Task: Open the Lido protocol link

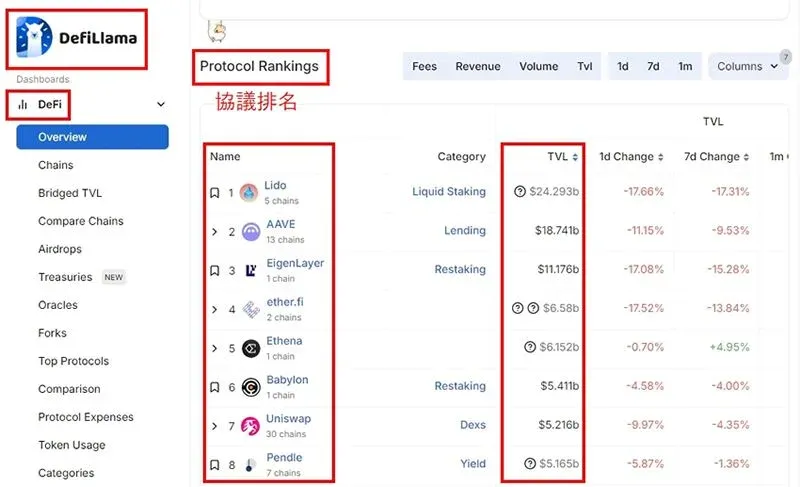Action: 275,186
